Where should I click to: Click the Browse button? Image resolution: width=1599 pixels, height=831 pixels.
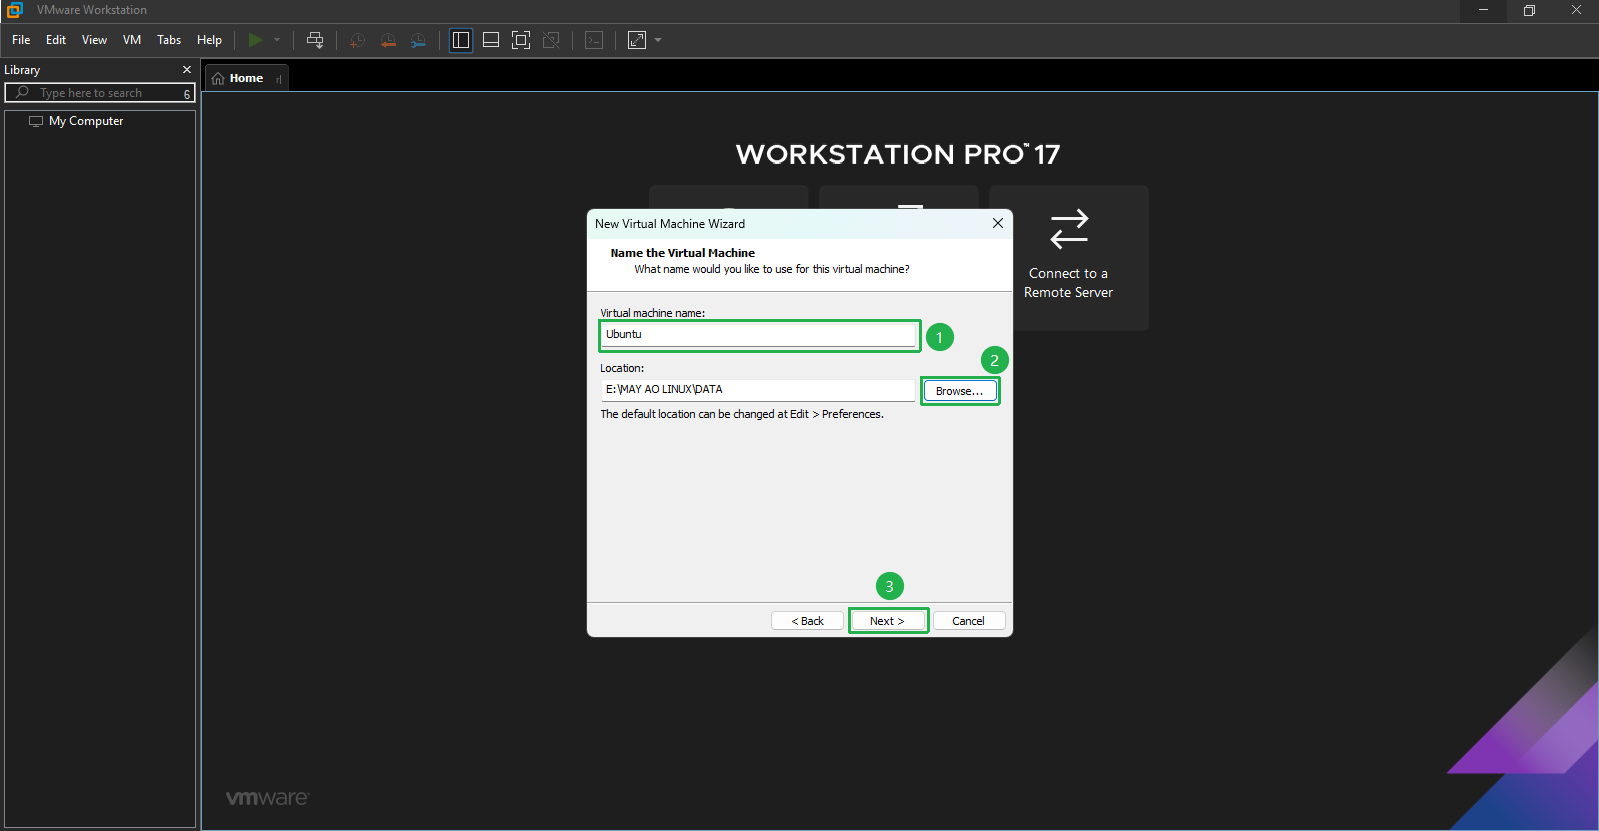coord(960,391)
